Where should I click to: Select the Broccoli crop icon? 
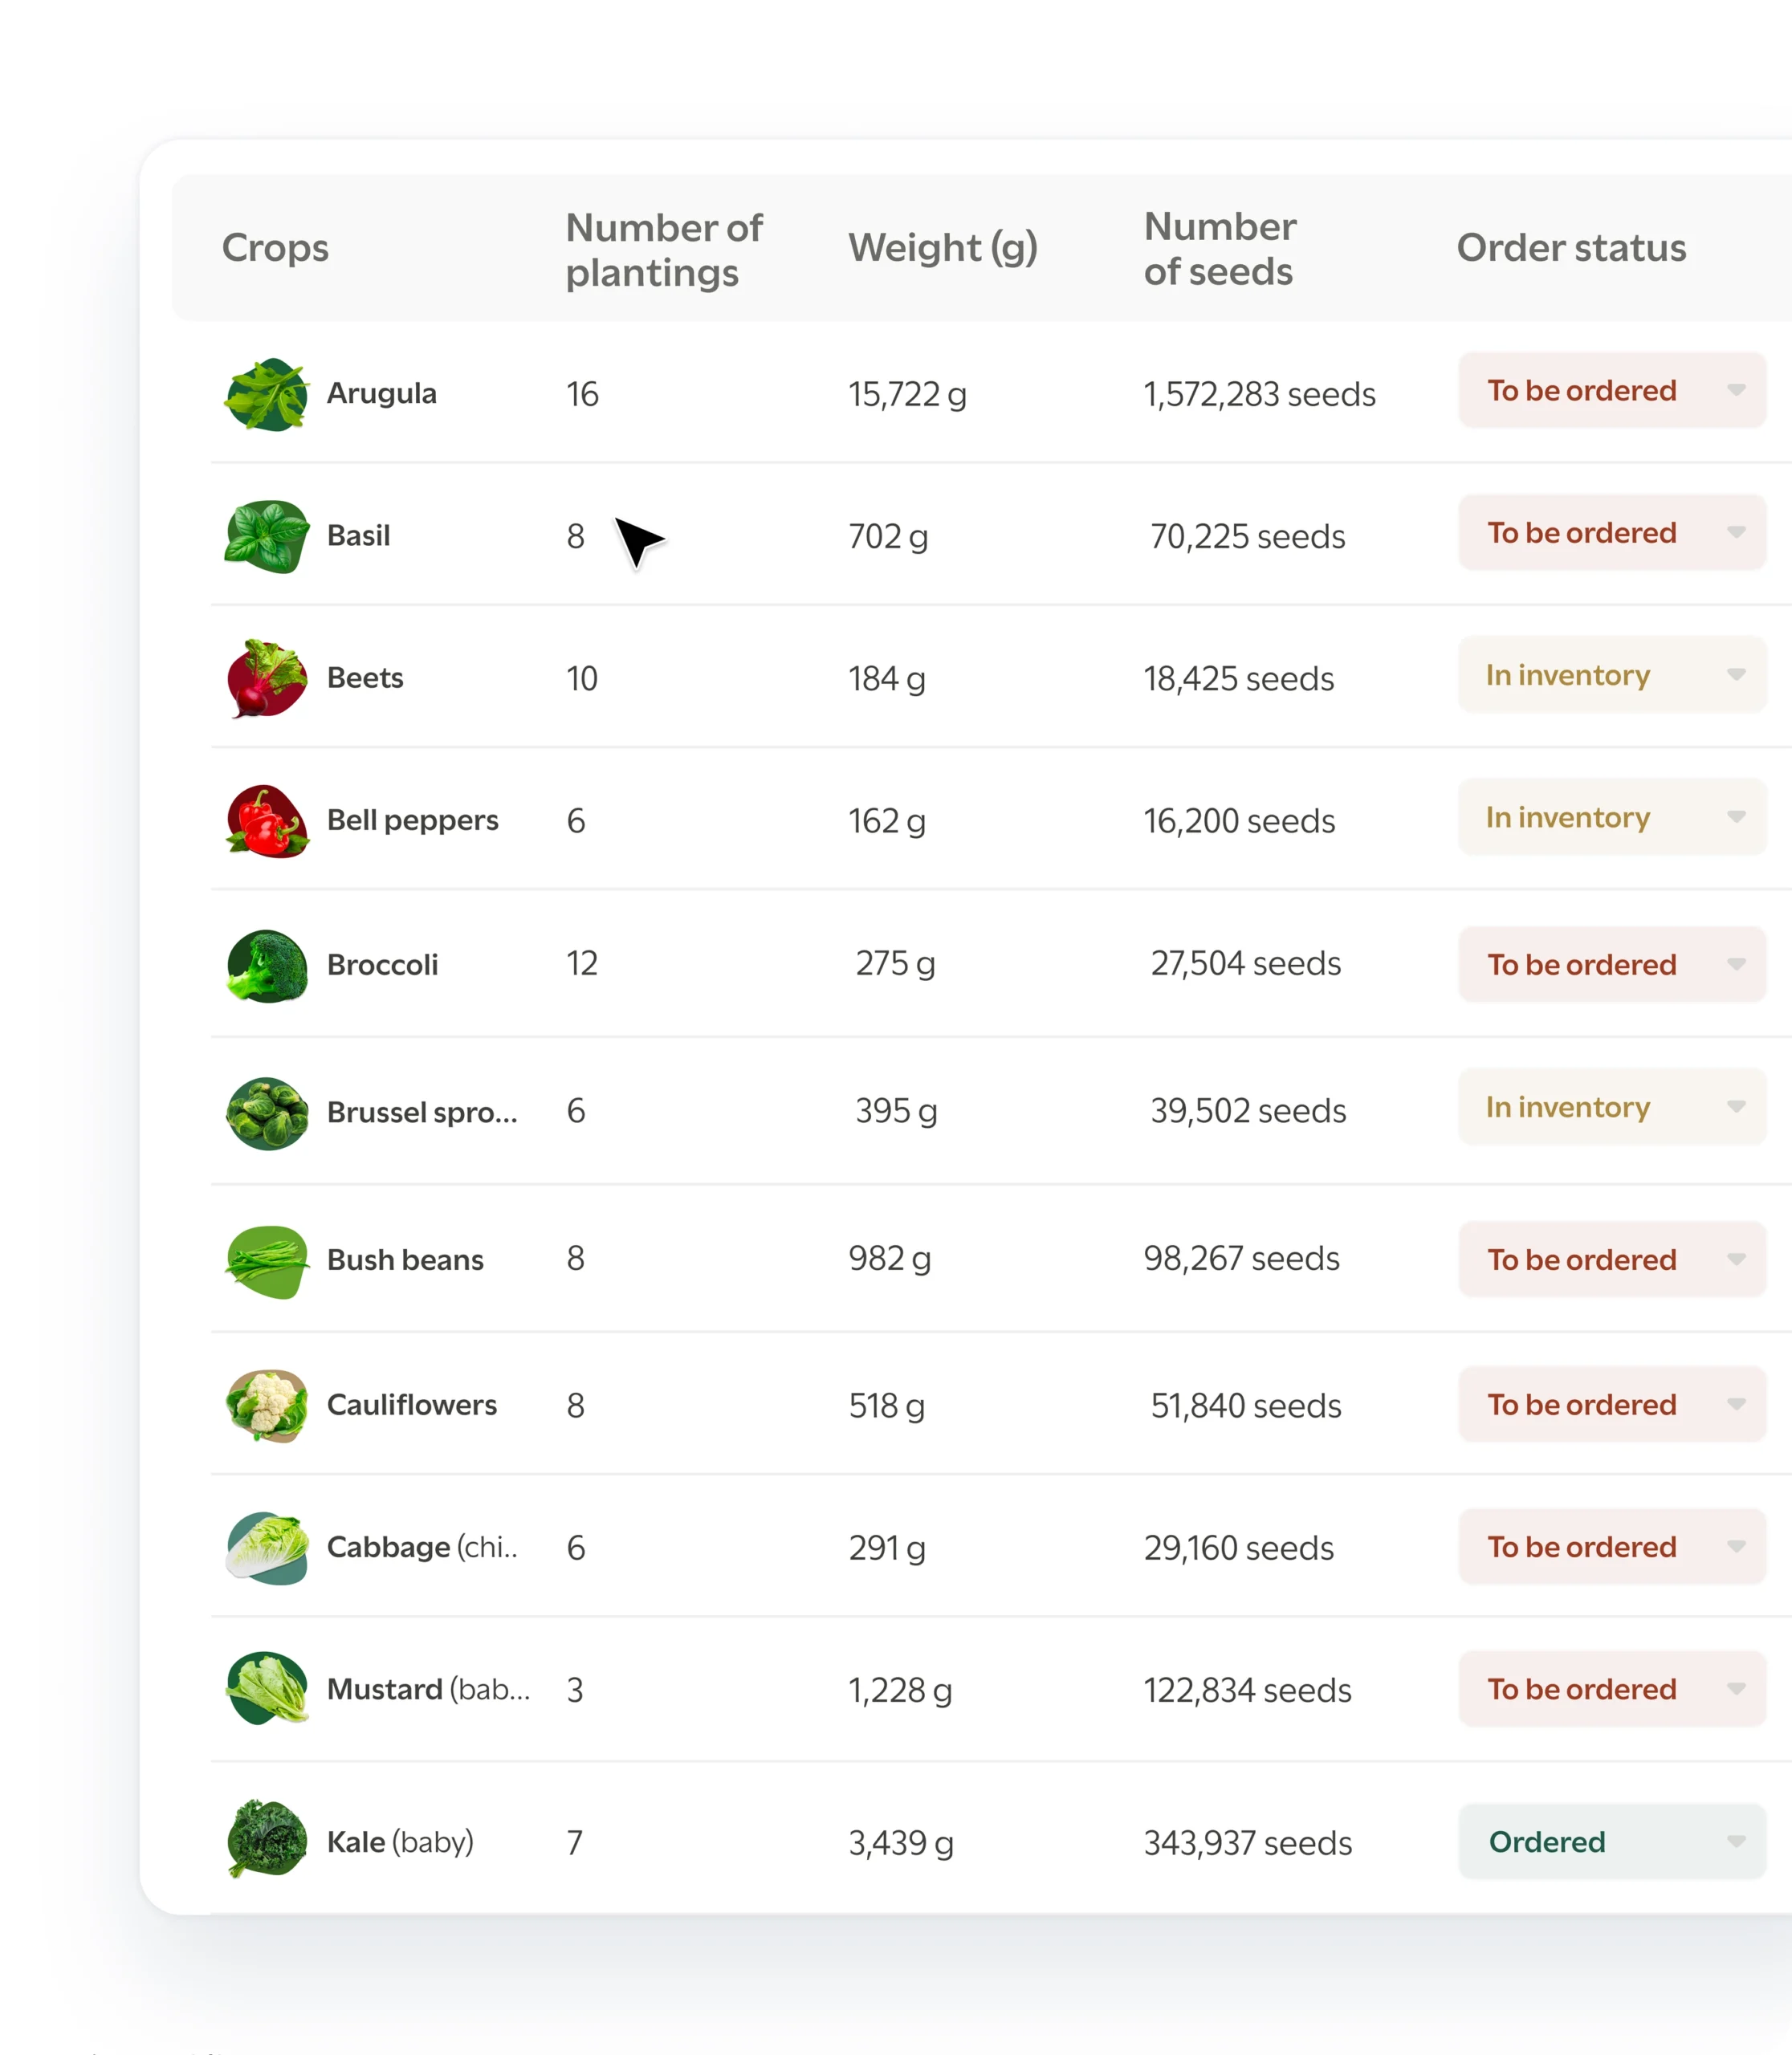point(266,965)
